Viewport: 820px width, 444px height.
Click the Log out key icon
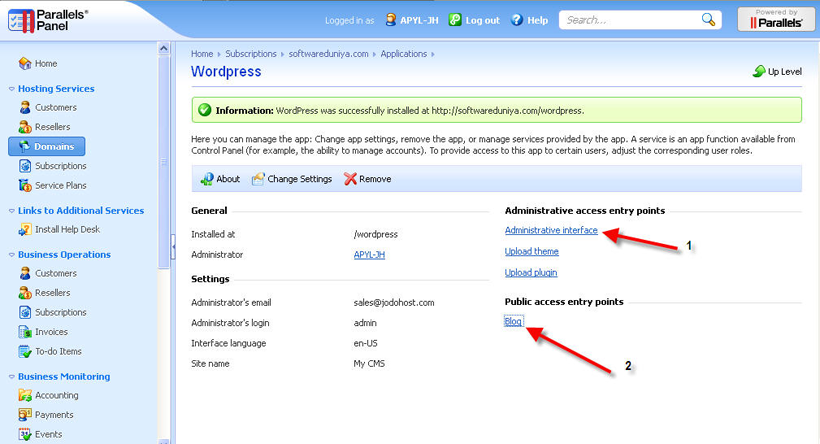coord(455,20)
